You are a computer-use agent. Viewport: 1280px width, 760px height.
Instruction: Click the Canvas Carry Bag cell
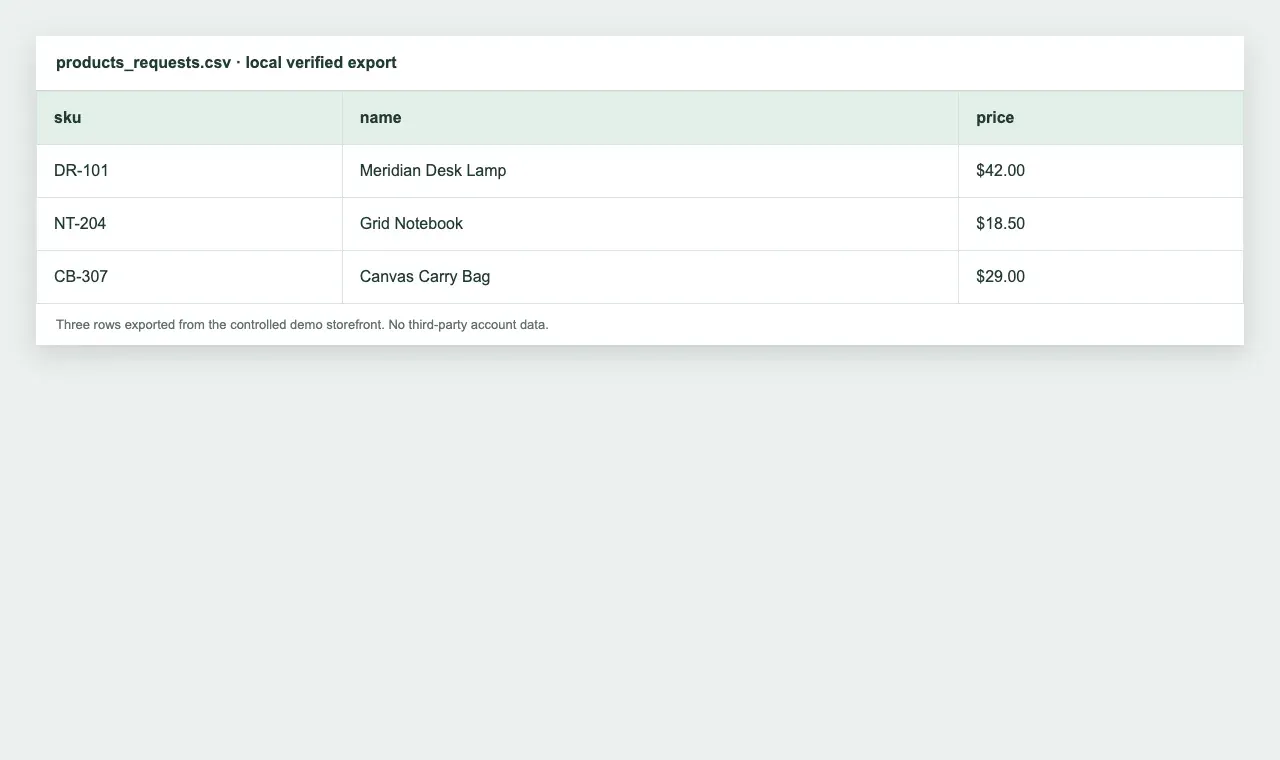(x=650, y=277)
